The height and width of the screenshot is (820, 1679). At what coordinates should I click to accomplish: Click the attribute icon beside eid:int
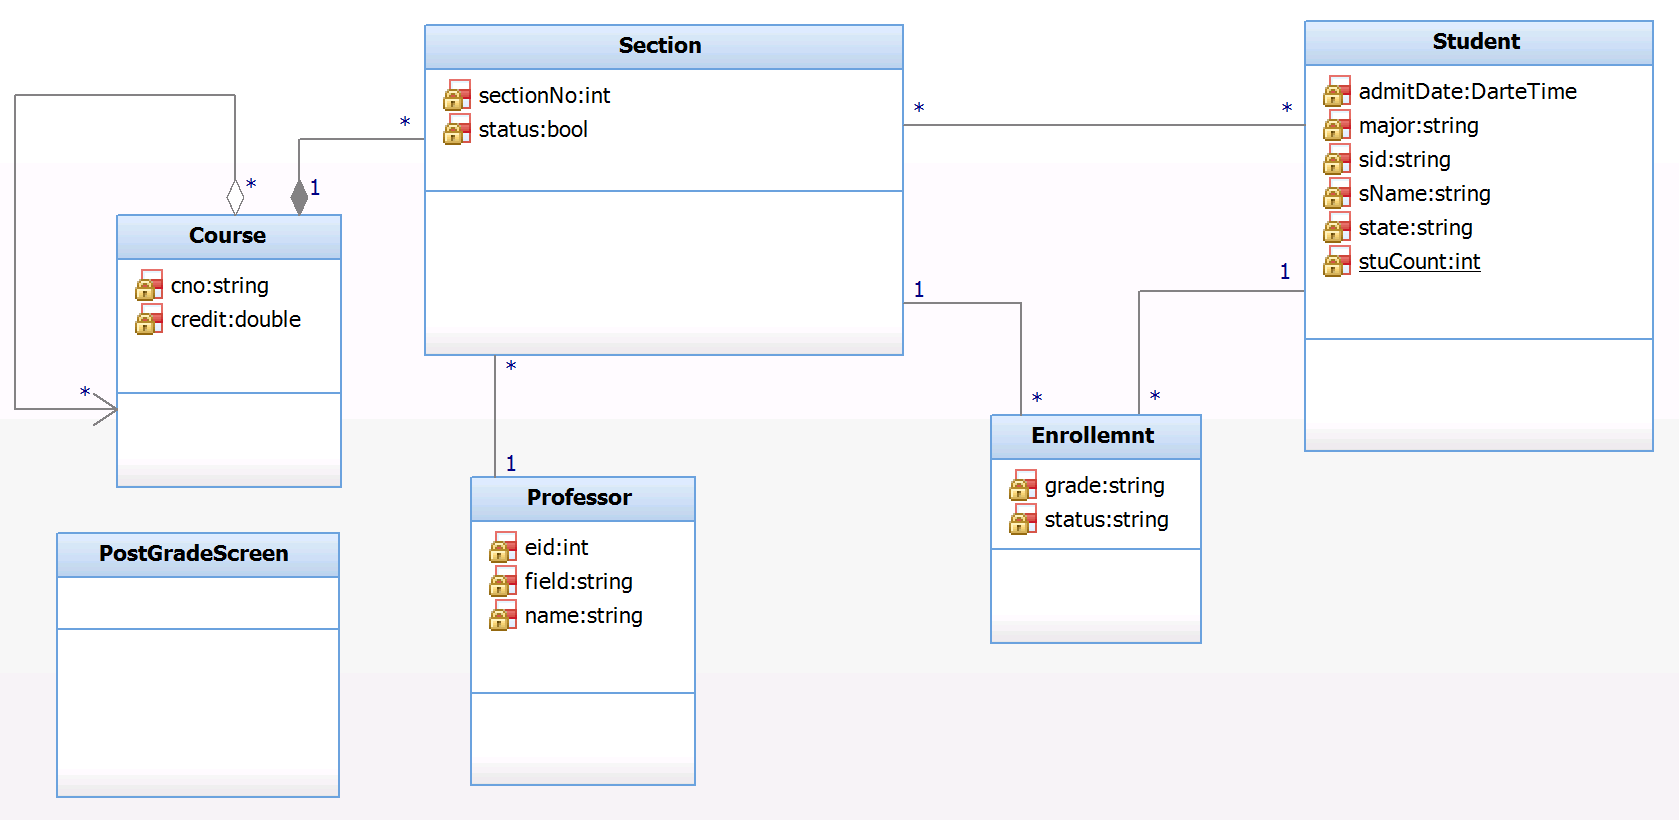[503, 548]
